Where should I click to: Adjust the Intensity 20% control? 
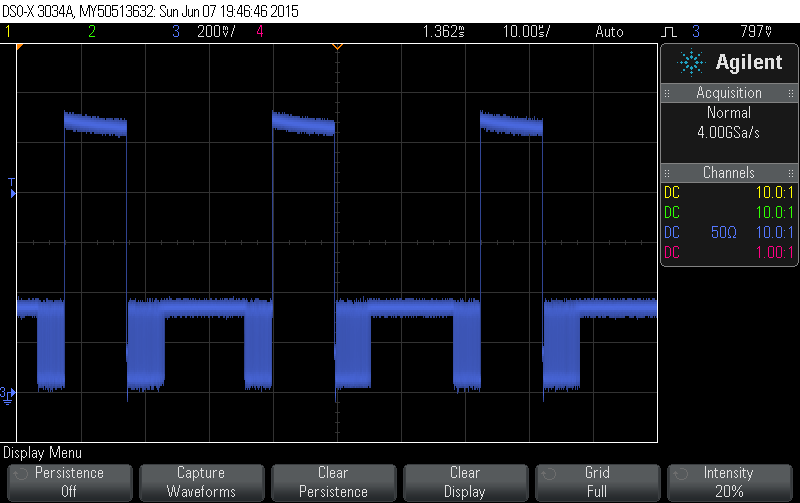pyautogui.click(x=728, y=482)
